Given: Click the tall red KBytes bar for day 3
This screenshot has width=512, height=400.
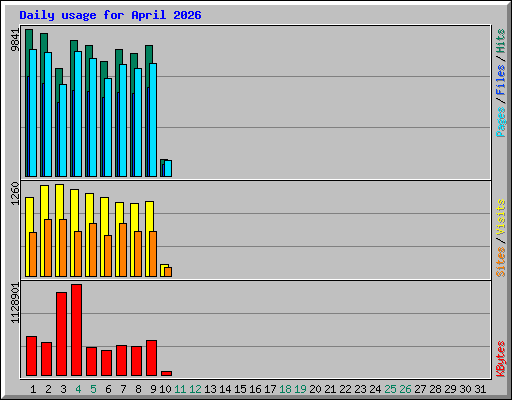Looking at the screenshot, I should [61, 334].
